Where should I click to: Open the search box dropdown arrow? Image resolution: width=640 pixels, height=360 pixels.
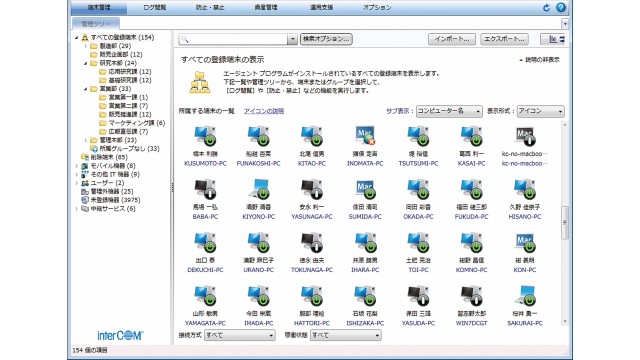click(x=292, y=39)
